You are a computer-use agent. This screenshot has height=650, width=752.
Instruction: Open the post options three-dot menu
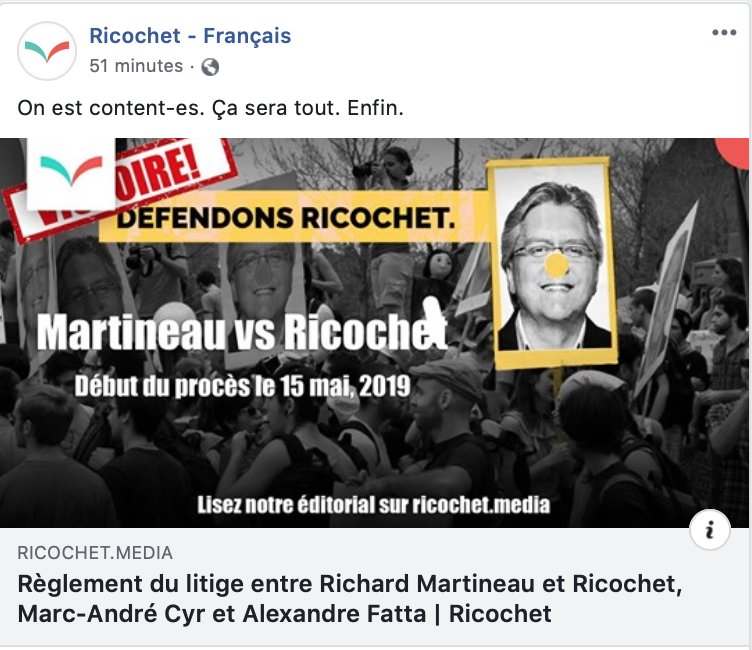click(724, 33)
